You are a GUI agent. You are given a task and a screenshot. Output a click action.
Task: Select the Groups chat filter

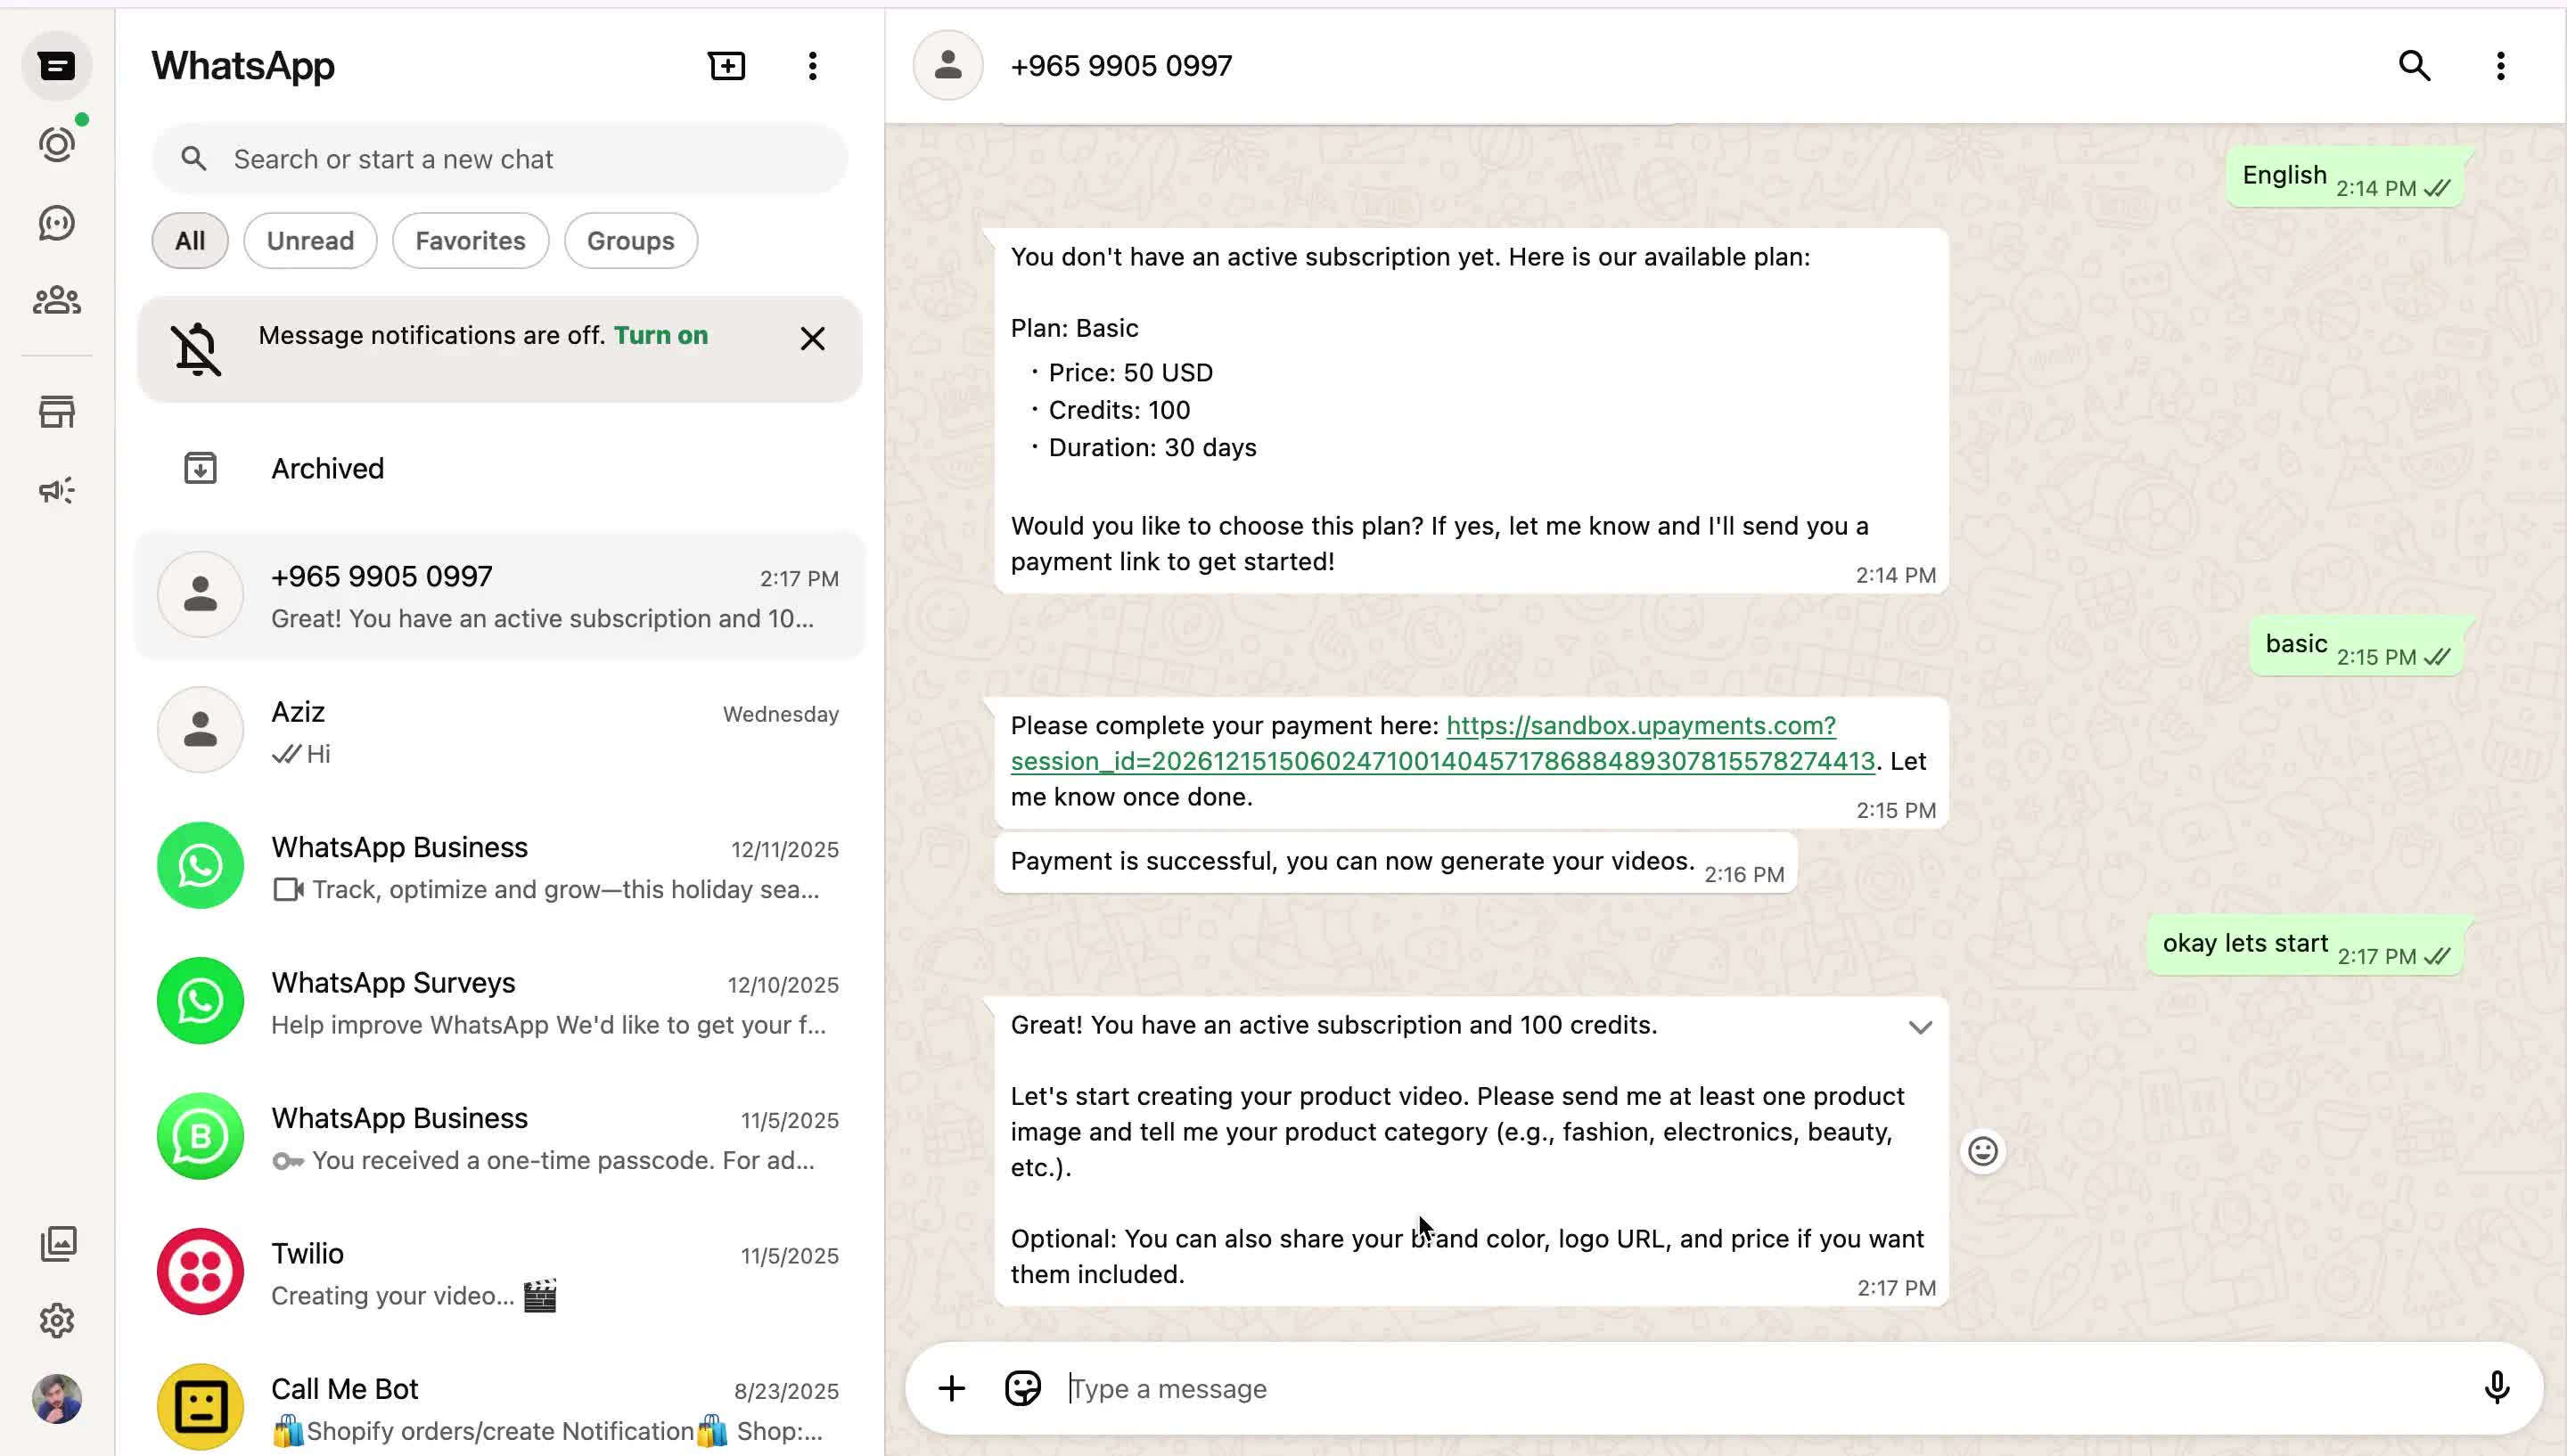(631, 241)
